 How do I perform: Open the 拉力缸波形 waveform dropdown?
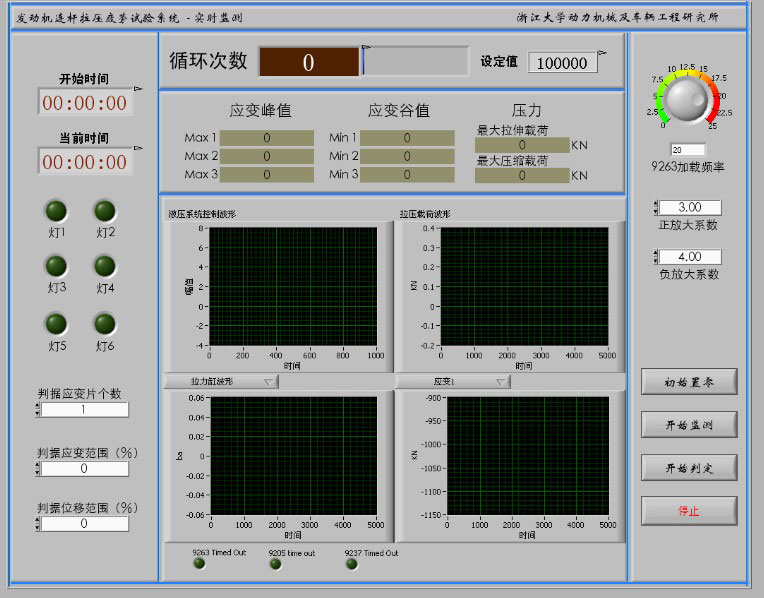pos(221,381)
